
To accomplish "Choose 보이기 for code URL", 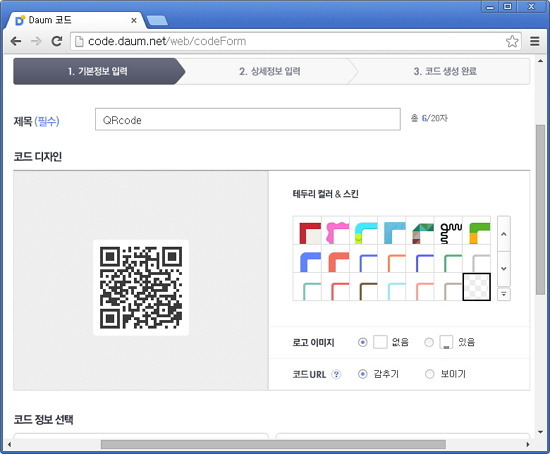I will coord(430,374).
